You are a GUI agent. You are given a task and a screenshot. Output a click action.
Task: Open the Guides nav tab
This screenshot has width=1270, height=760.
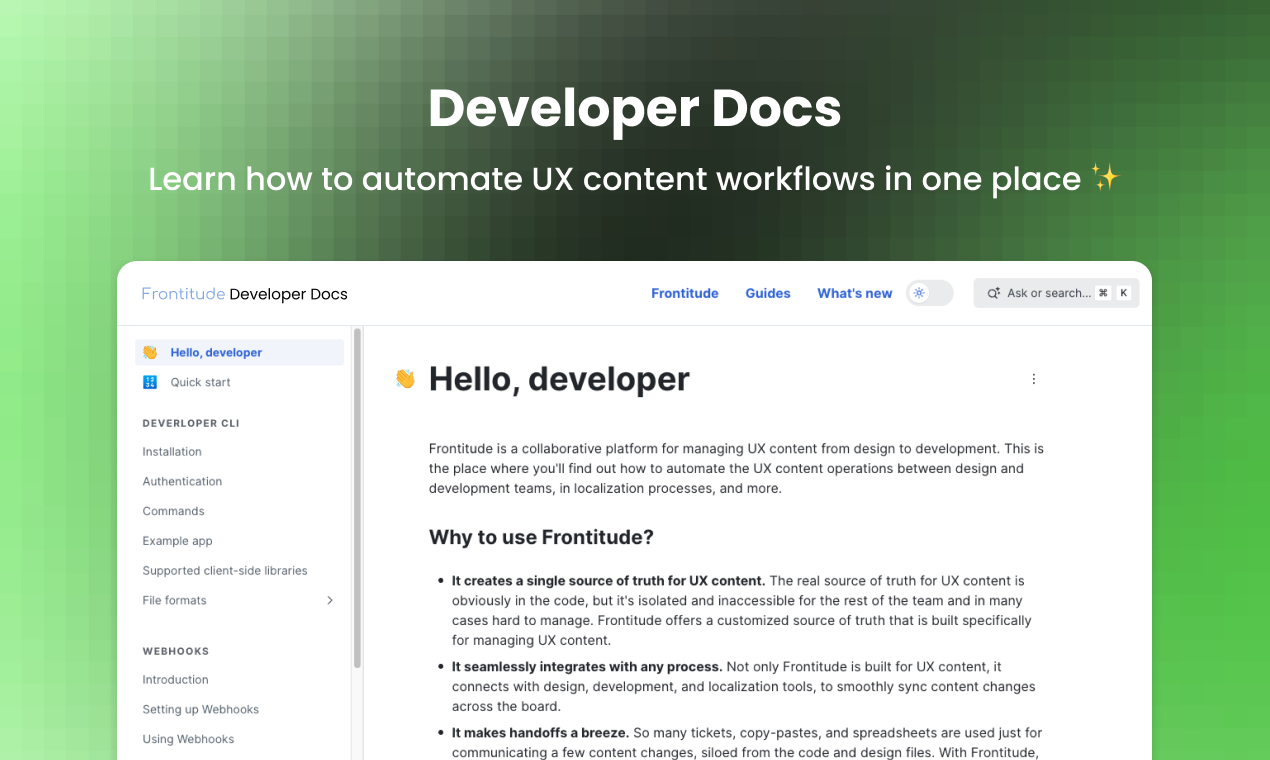(768, 293)
